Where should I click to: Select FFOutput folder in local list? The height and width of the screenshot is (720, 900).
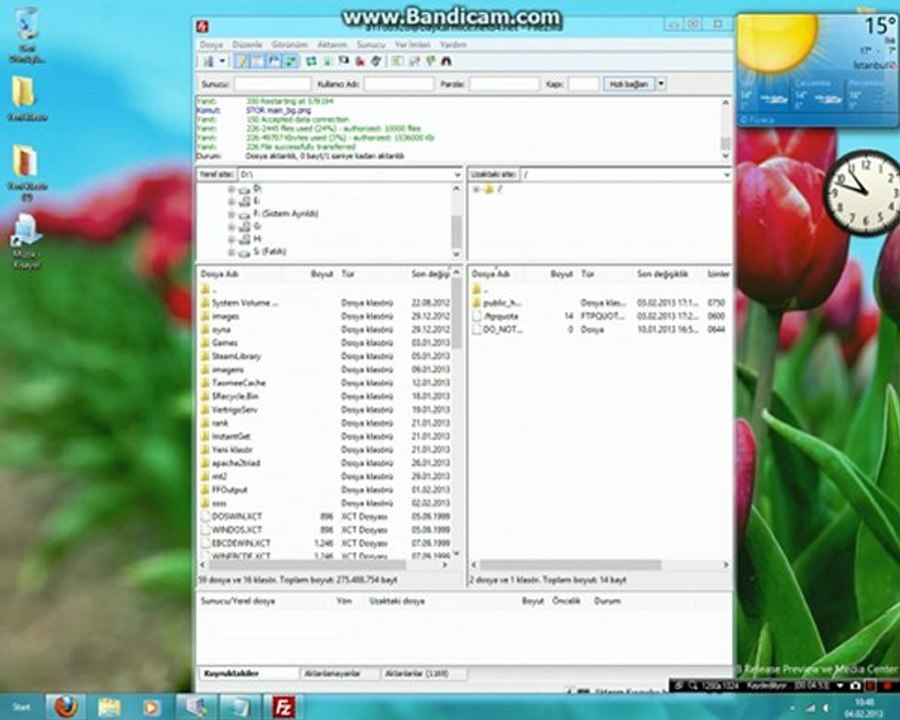click(x=229, y=490)
